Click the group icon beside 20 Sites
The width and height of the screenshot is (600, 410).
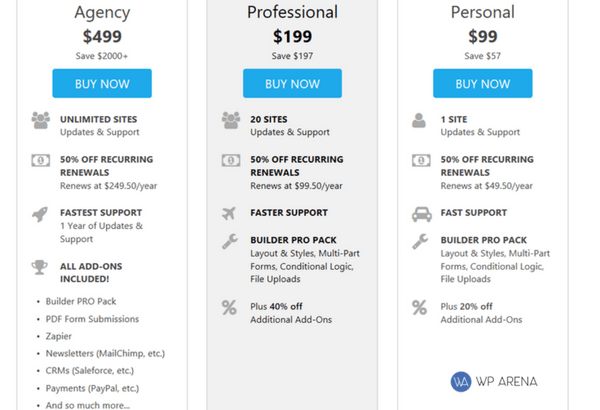[x=231, y=120]
